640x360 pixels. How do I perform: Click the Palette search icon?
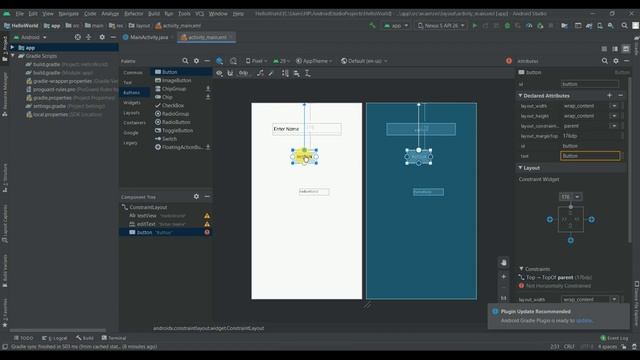(x=185, y=61)
